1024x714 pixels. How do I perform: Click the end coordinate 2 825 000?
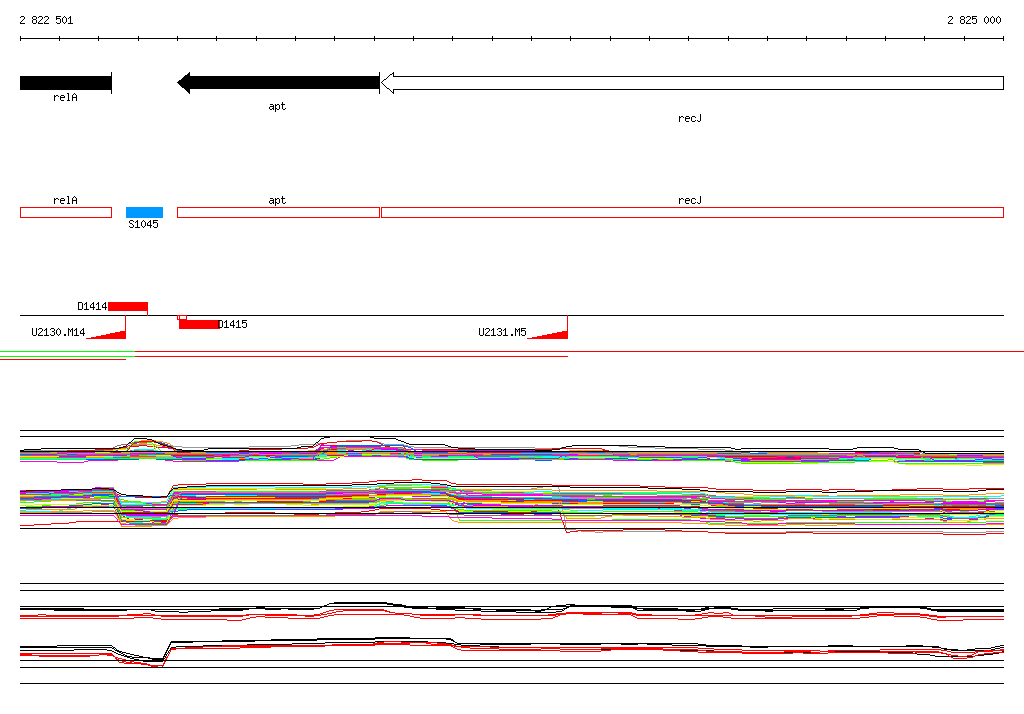974,20
